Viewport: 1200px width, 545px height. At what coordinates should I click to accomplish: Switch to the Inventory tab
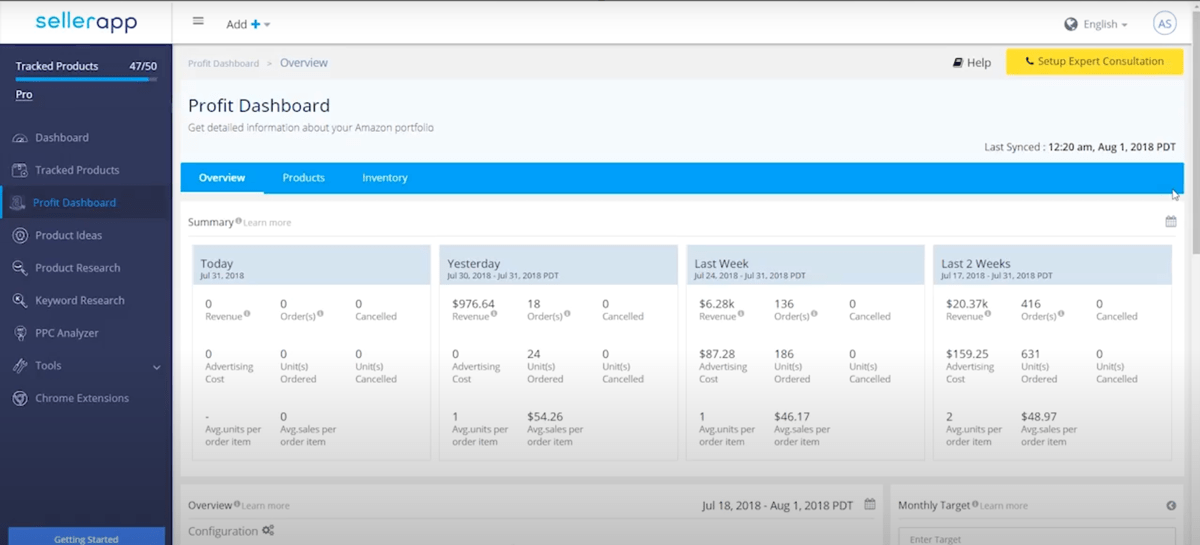tap(385, 178)
